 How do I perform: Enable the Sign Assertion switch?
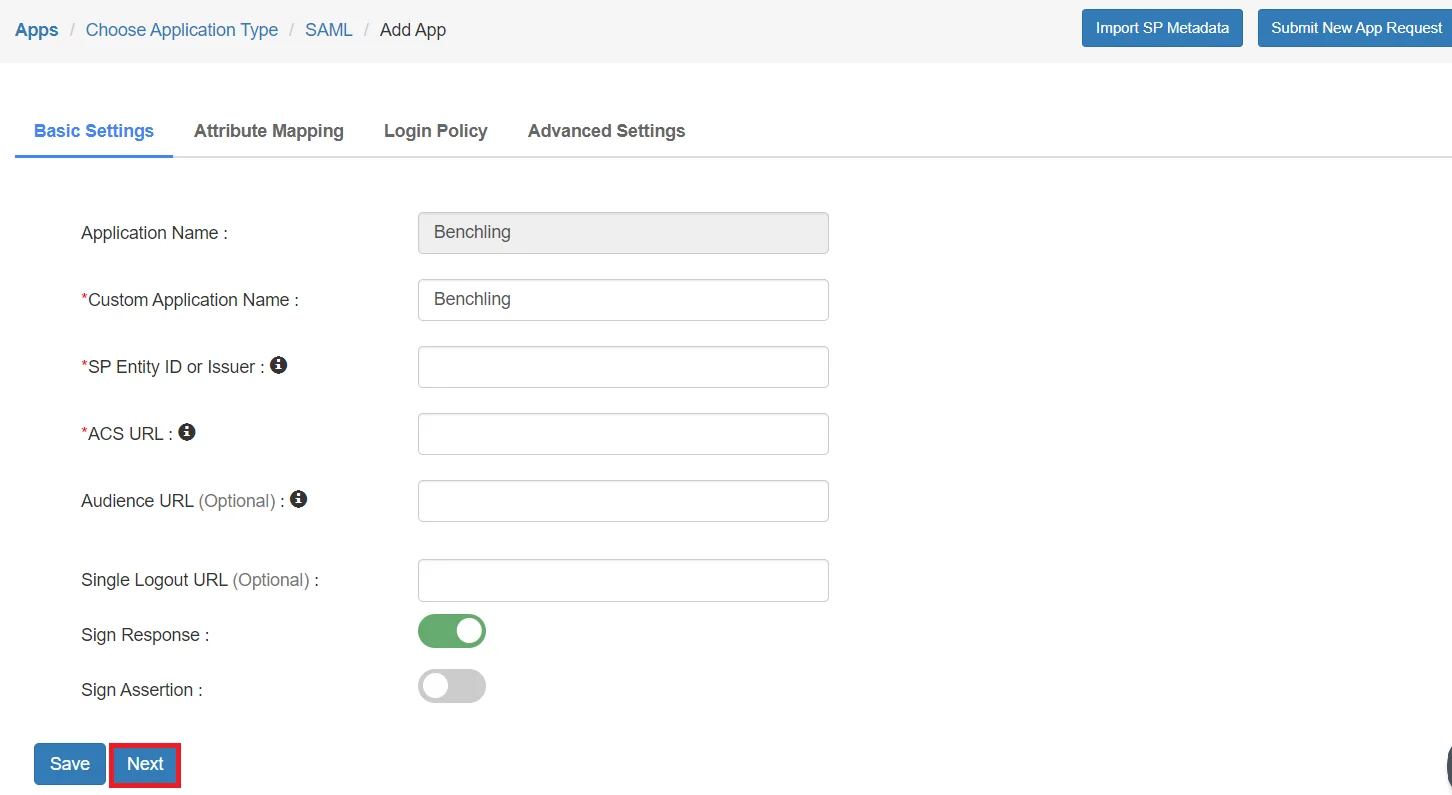pos(452,686)
